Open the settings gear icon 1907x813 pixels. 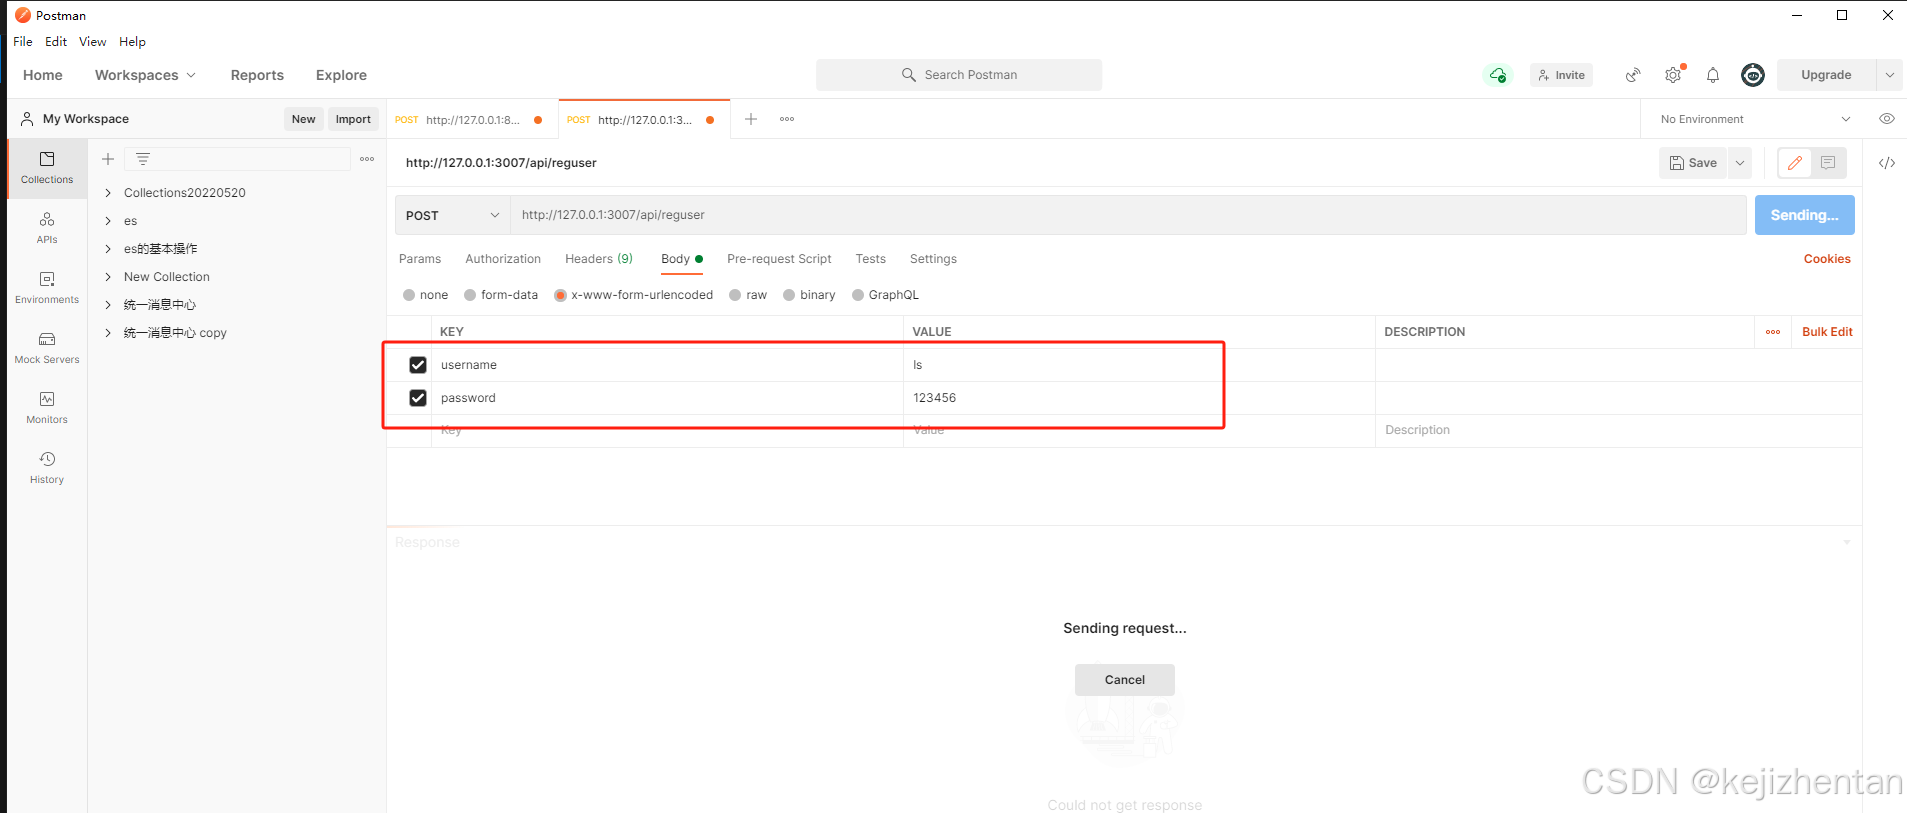click(x=1673, y=75)
